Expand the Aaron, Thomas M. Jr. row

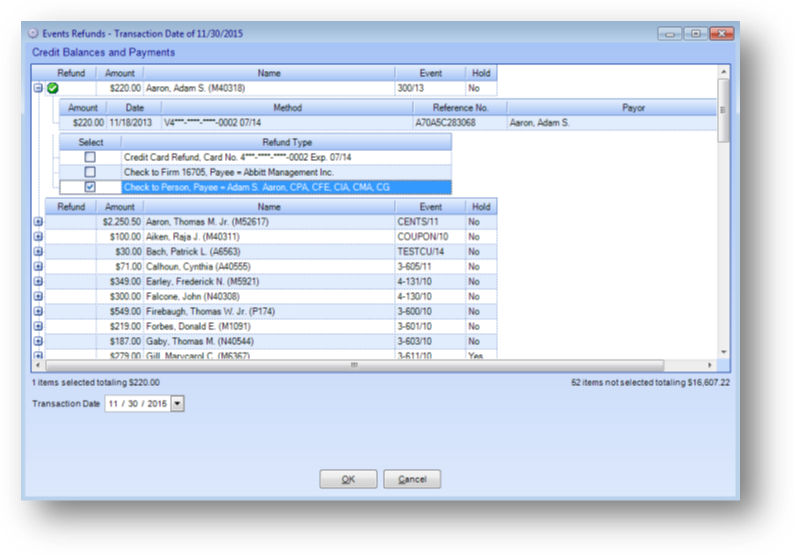point(38,222)
